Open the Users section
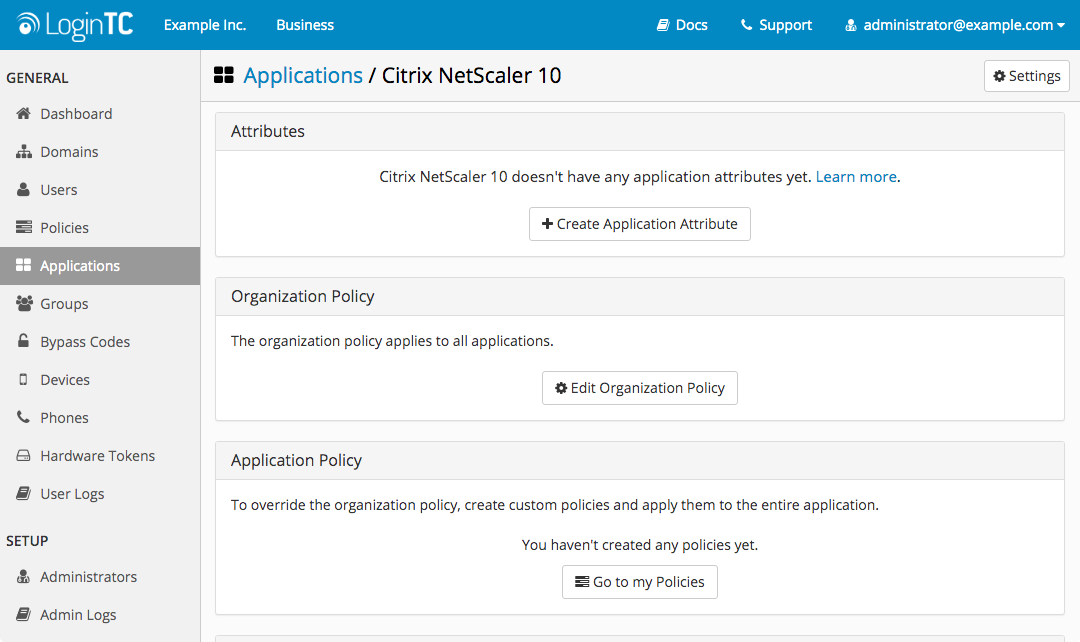Image resolution: width=1080 pixels, height=642 pixels. click(100, 189)
